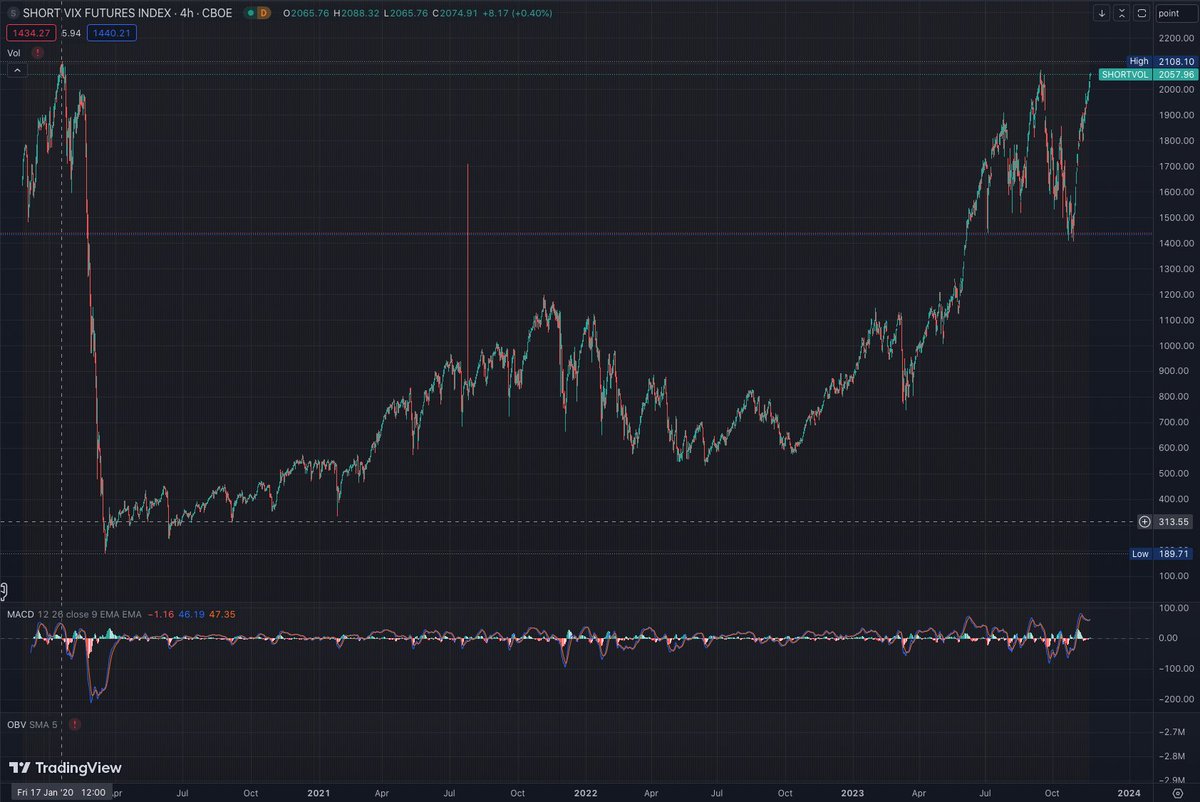The width and height of the screenshot is (1200, 802).
Task: Collapse the indicator legend with chevron
Action: coord(18,71)
